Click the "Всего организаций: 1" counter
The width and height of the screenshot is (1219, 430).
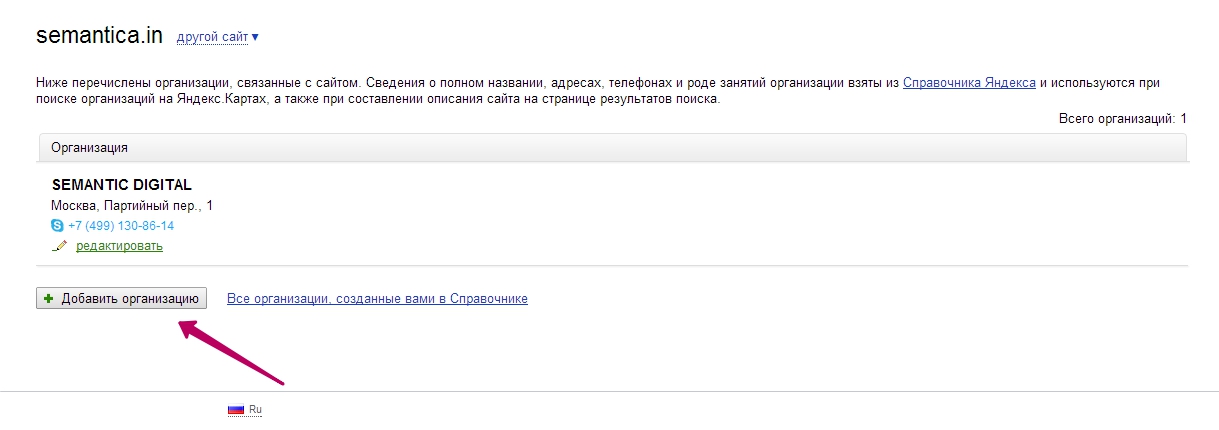1122,119
